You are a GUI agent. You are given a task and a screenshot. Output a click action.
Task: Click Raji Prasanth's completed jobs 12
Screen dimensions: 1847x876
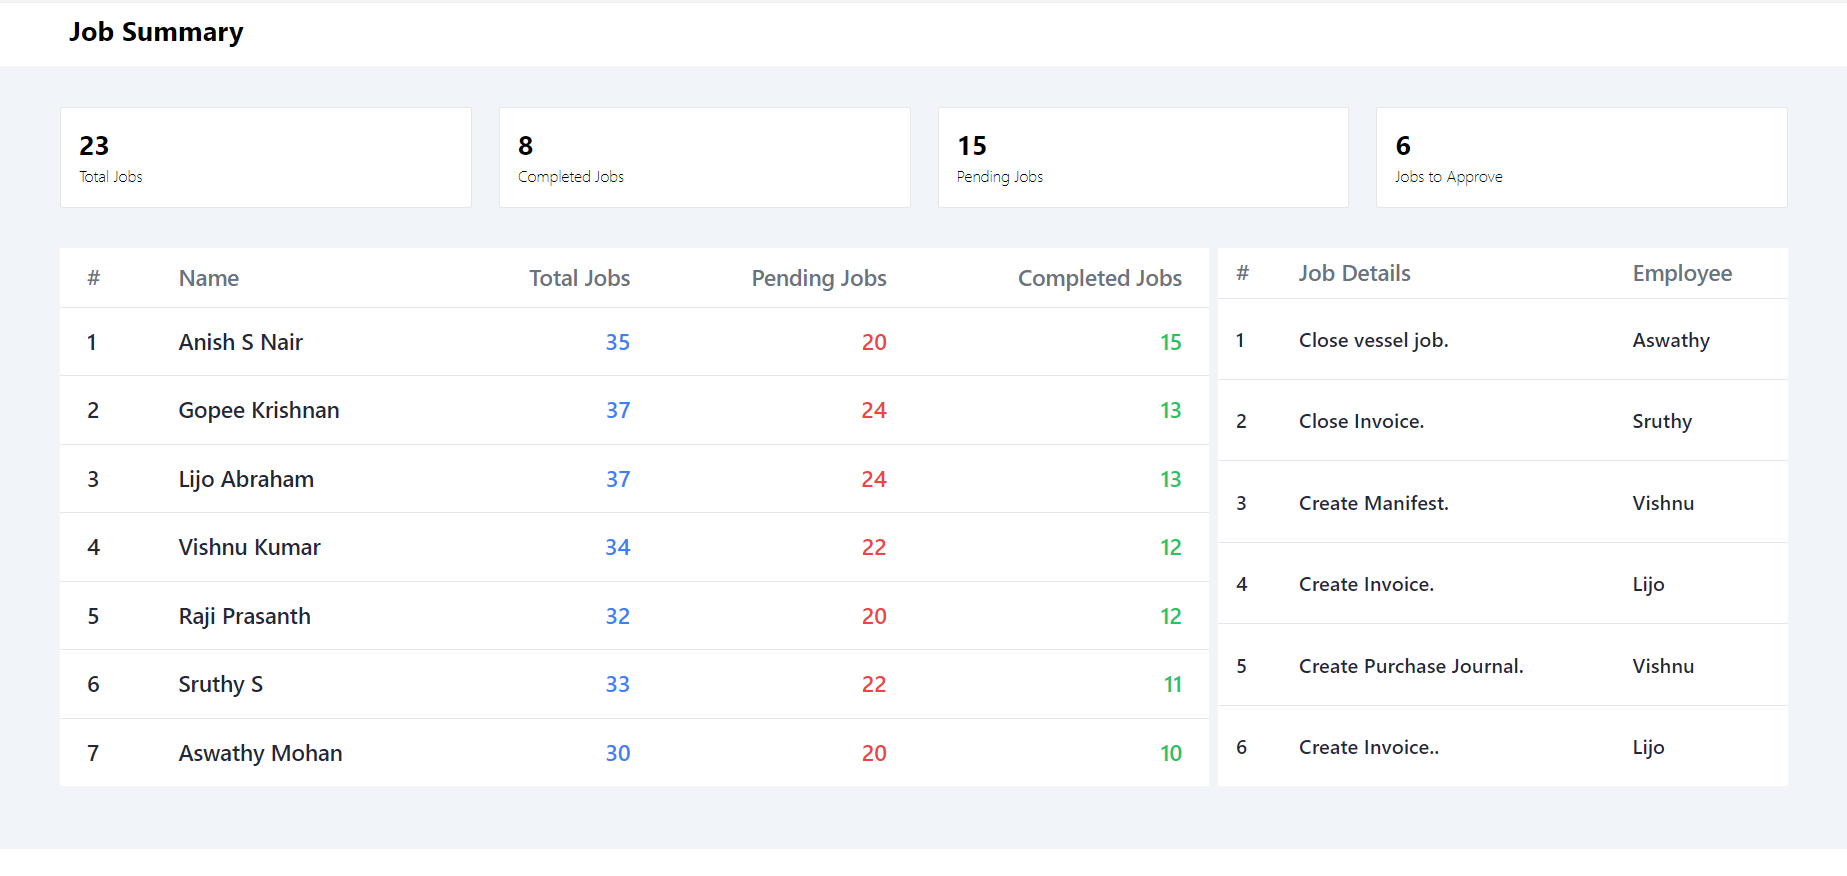click(1171, 616)
